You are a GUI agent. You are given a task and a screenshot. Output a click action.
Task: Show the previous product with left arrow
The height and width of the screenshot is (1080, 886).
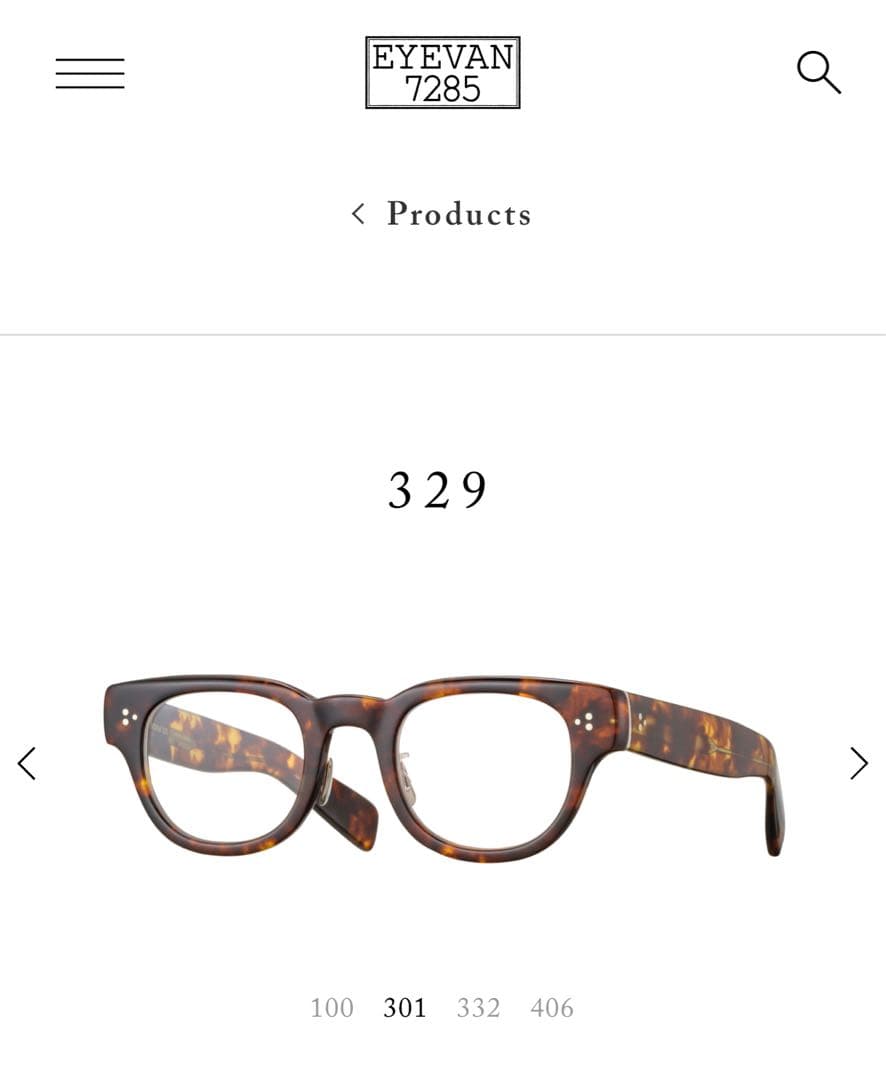pyautogui.click(x=27, y=763)
